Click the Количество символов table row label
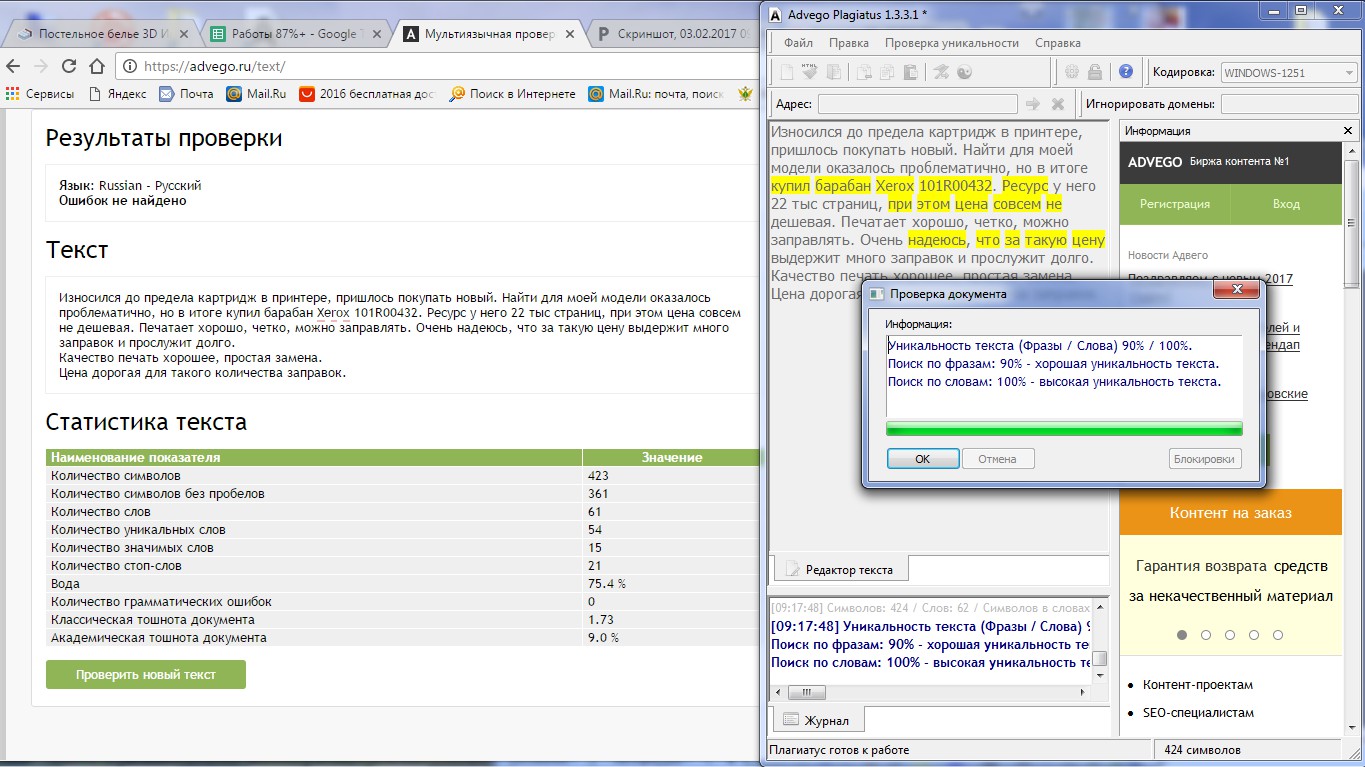Screen dimensions: 1365x767 116,475
